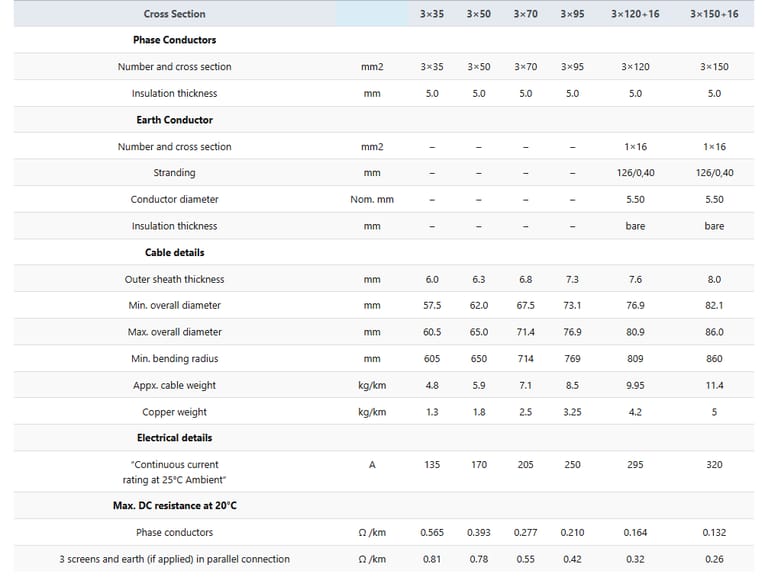Click the 'Stranding' row label

pos(174,173)
